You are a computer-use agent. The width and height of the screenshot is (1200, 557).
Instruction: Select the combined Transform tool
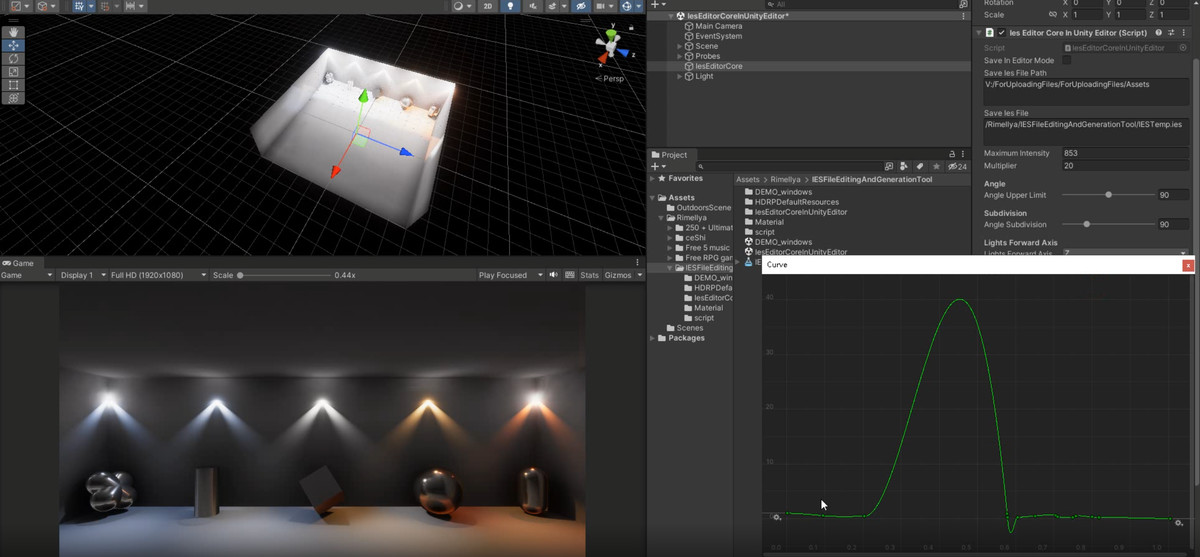point(14,98)
